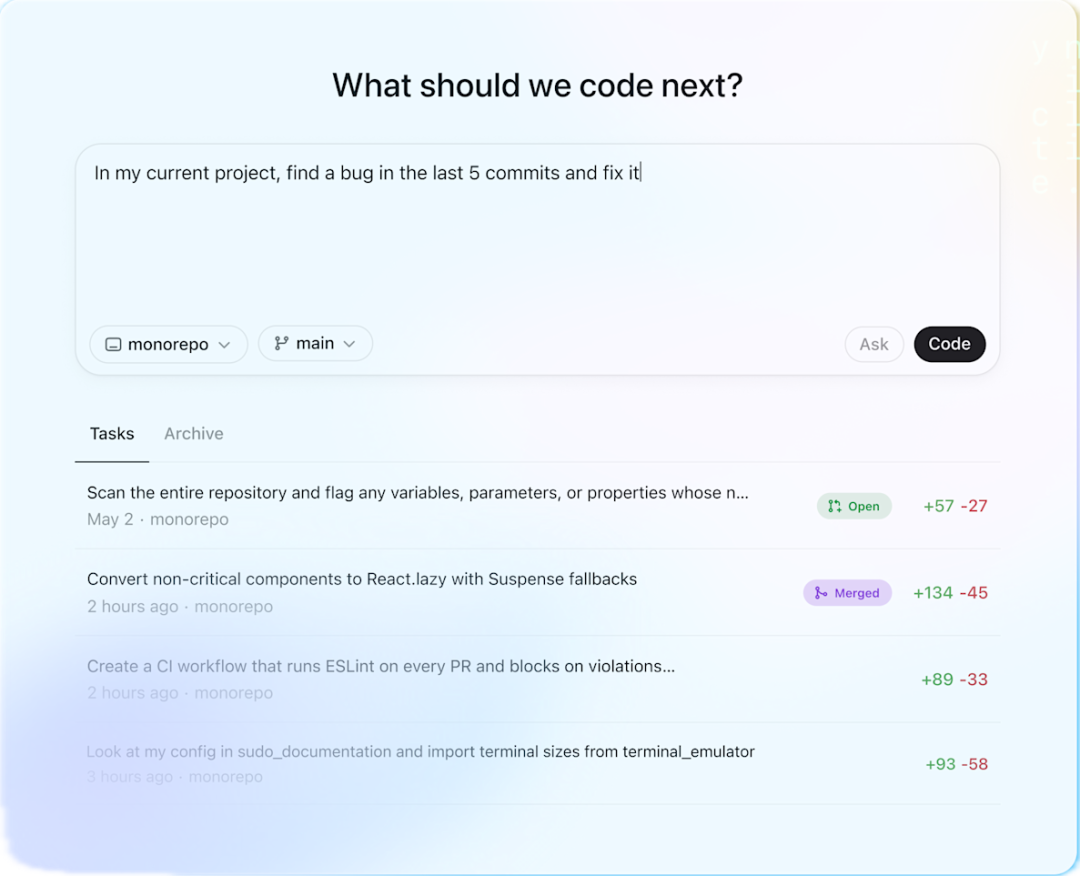
Task: Open the main branch selector
Action: (x=315, y=343)
